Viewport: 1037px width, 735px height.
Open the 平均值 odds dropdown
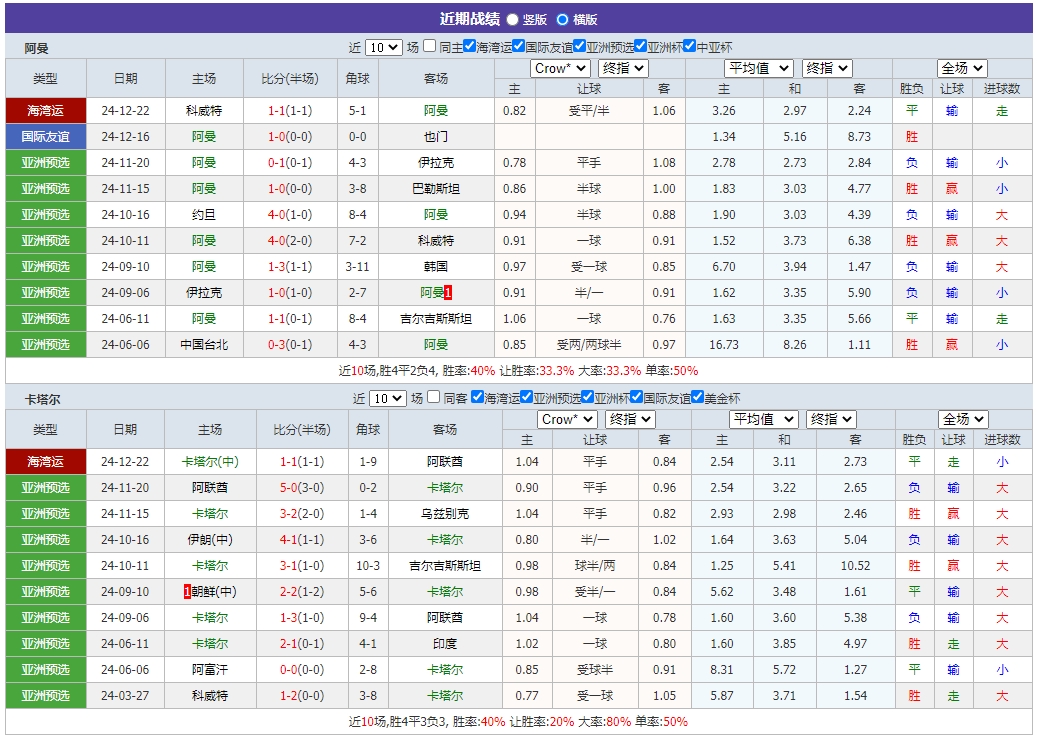(x=757, y=68)
